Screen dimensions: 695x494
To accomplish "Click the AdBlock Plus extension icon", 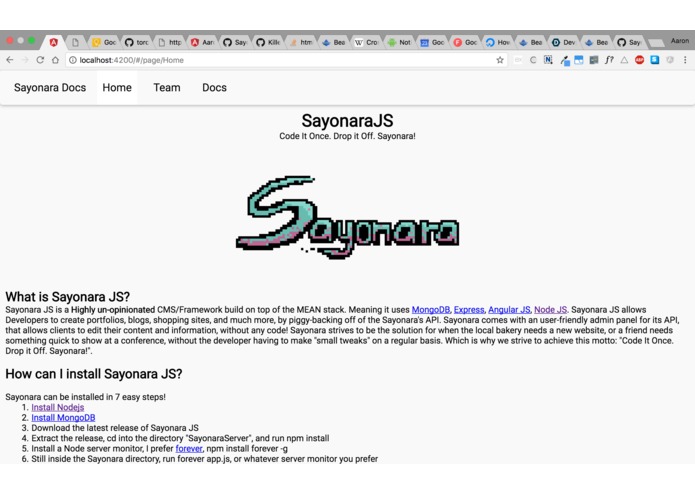I will (x=639, y=60).
